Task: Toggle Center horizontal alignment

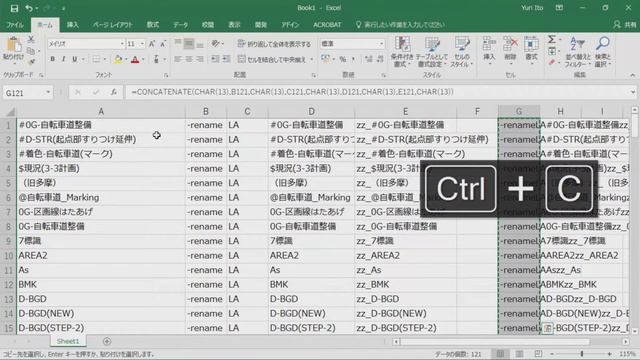Action: click(x=189, y=60)
